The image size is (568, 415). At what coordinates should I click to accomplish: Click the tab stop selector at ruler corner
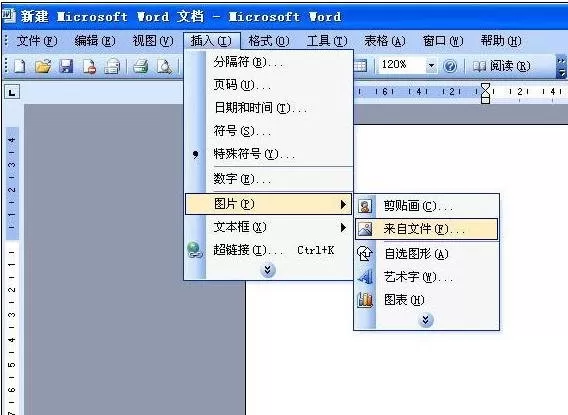click(12, 92)
